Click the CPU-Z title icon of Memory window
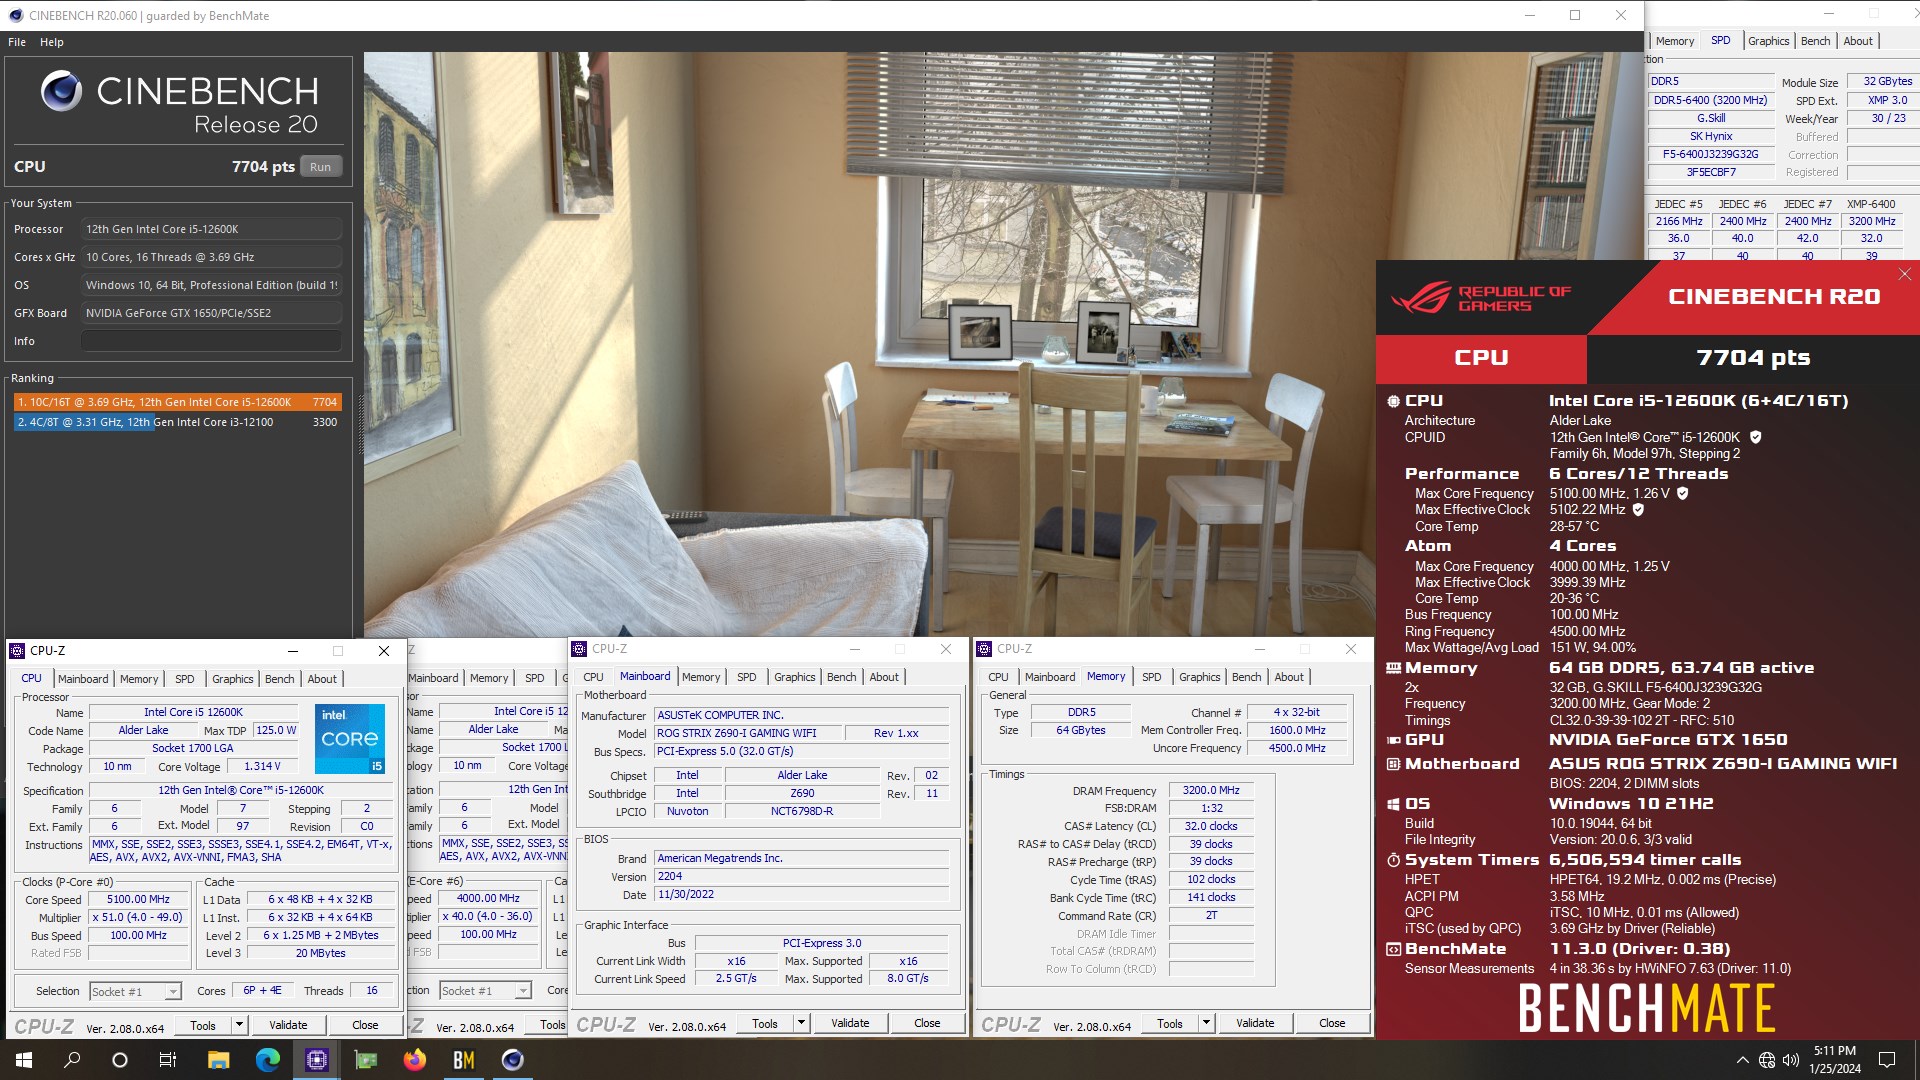Viewport: 1920px width, 1080px height. (984, 649)
